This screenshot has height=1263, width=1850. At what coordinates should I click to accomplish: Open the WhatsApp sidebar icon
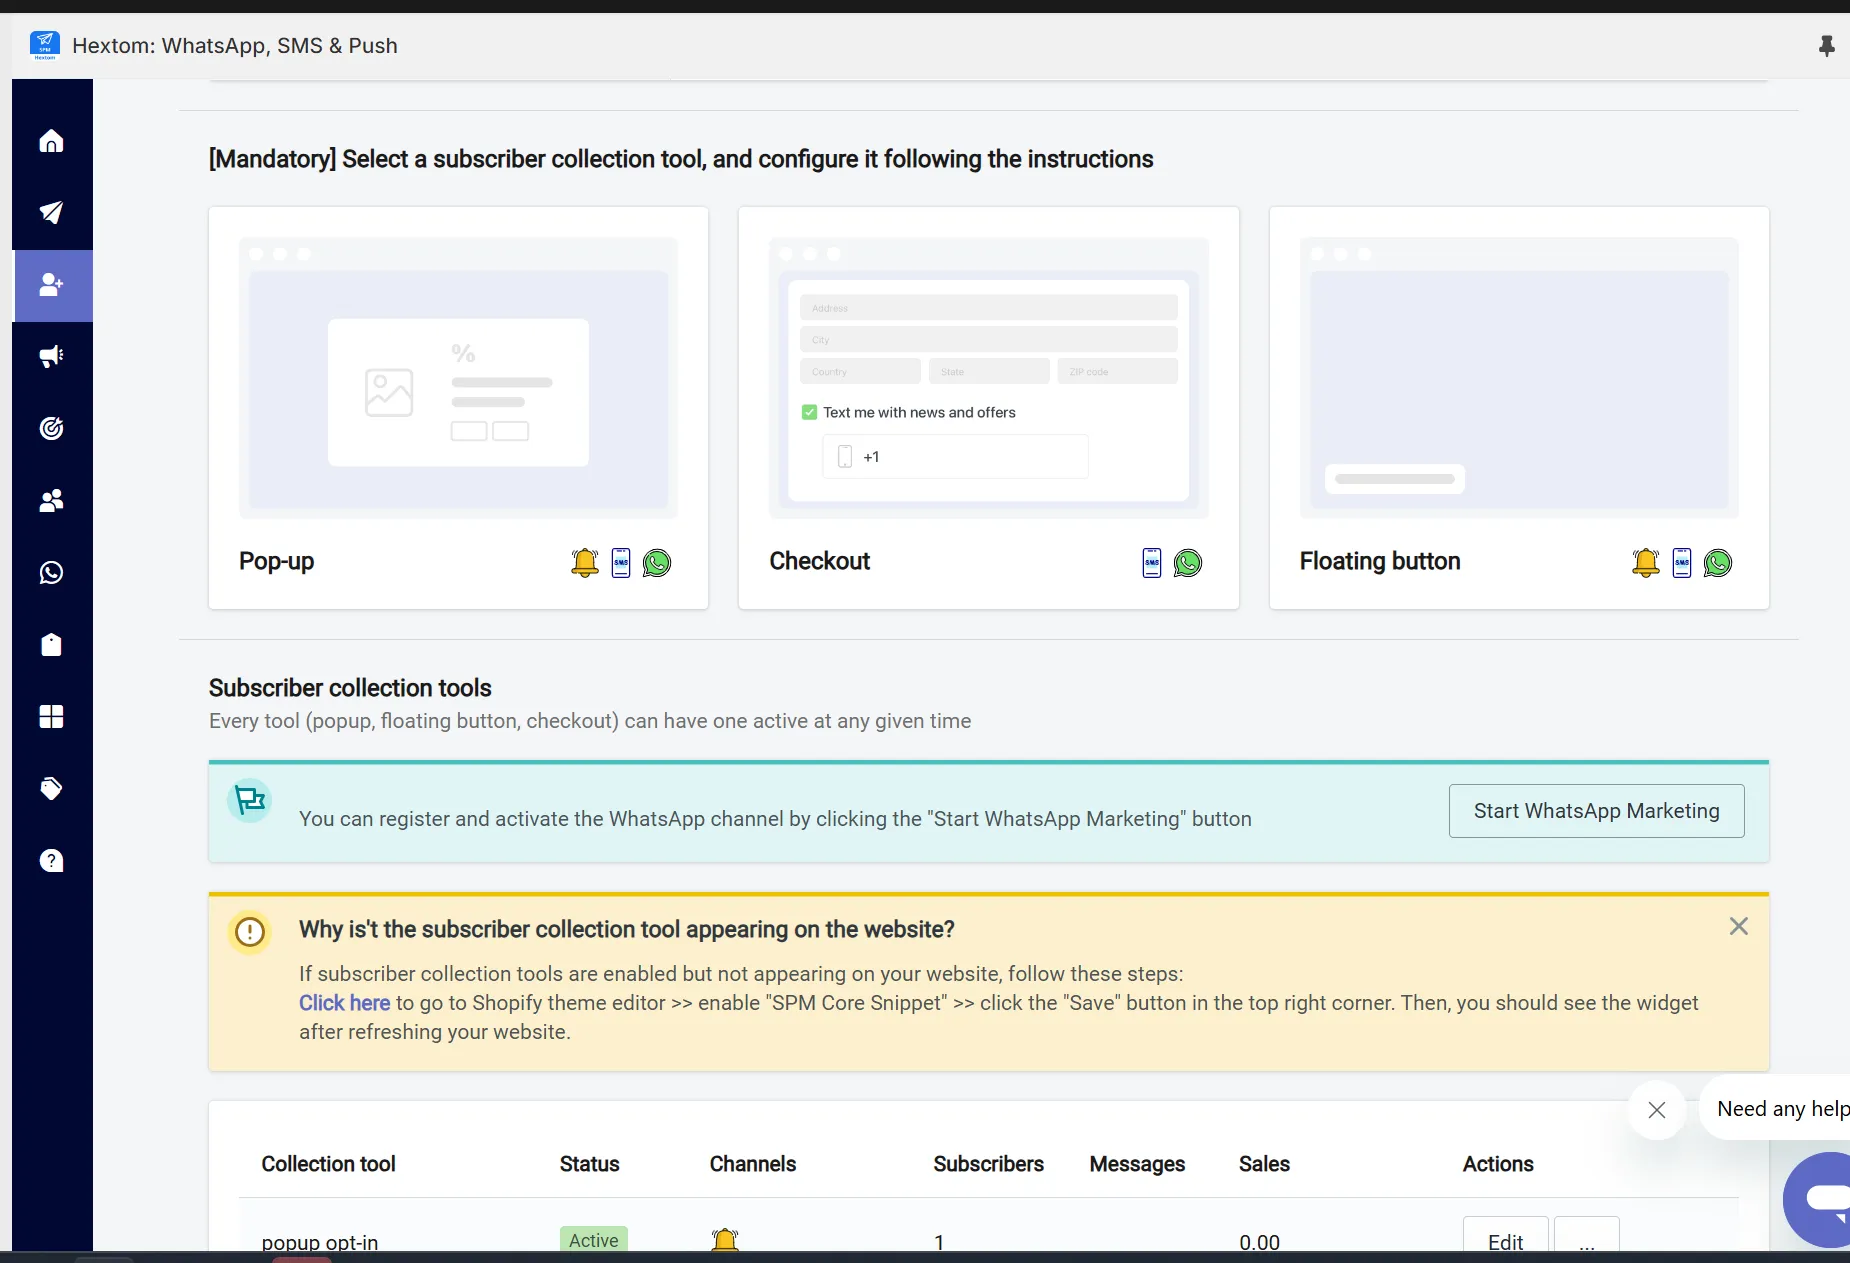click(51, 572)
